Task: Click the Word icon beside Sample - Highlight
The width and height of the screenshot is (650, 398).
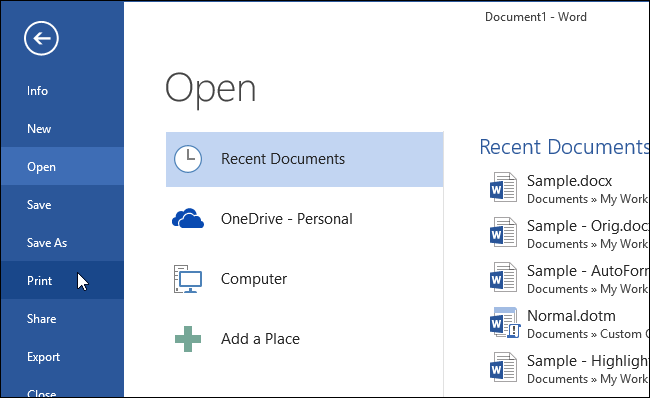Action: click(503, 367)
